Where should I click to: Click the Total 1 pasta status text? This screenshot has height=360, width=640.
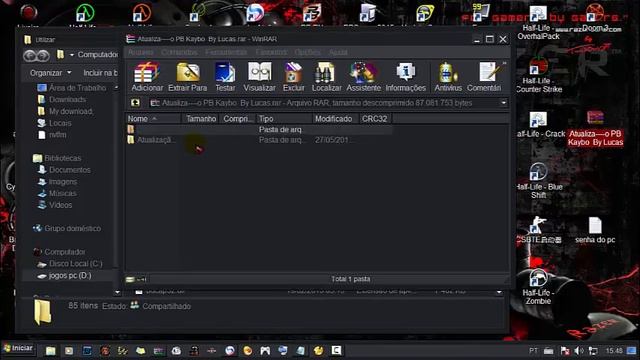(x=351, y=279)
